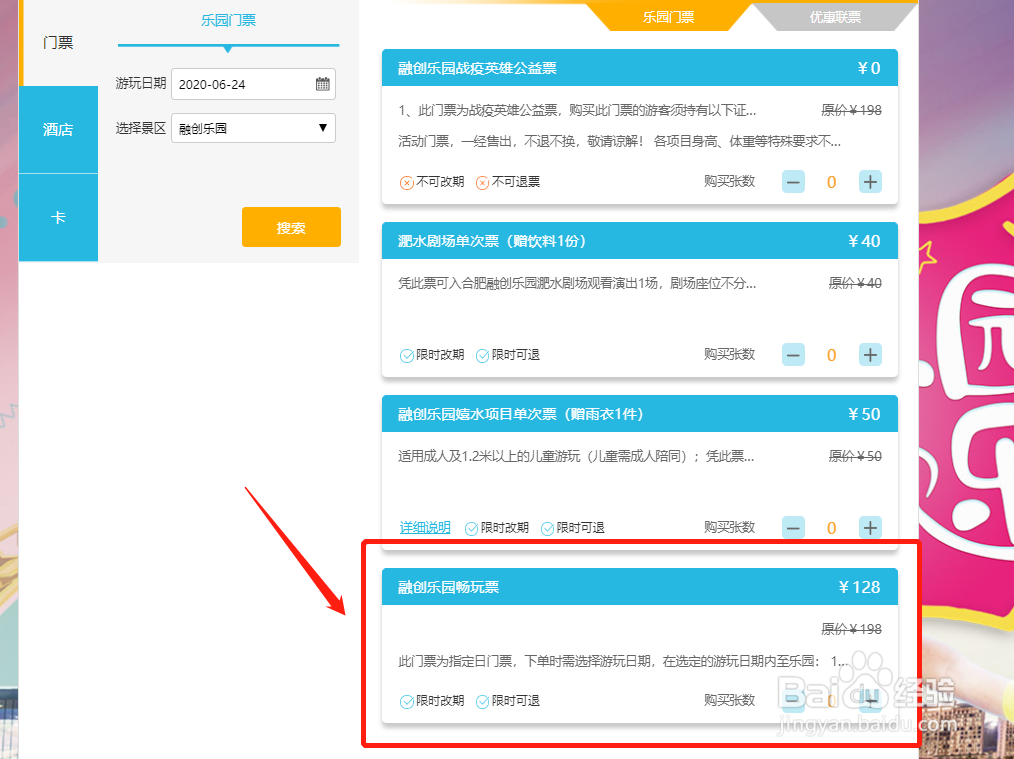Viewport: 1014px width, 759px height.
Task: Switch to the 优惠联票 tab
Action: tap(835, 17)
